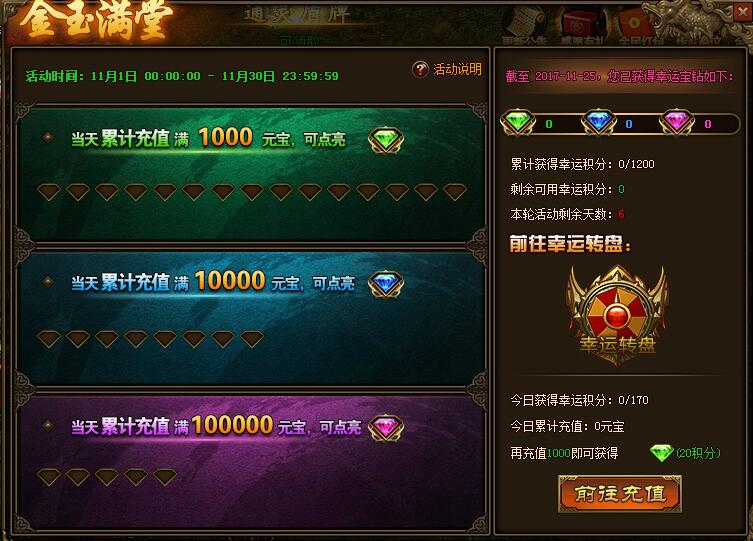Switch to the faded tab behind 金玉满堂 title
753x541 pixels.
coord(298,16)
